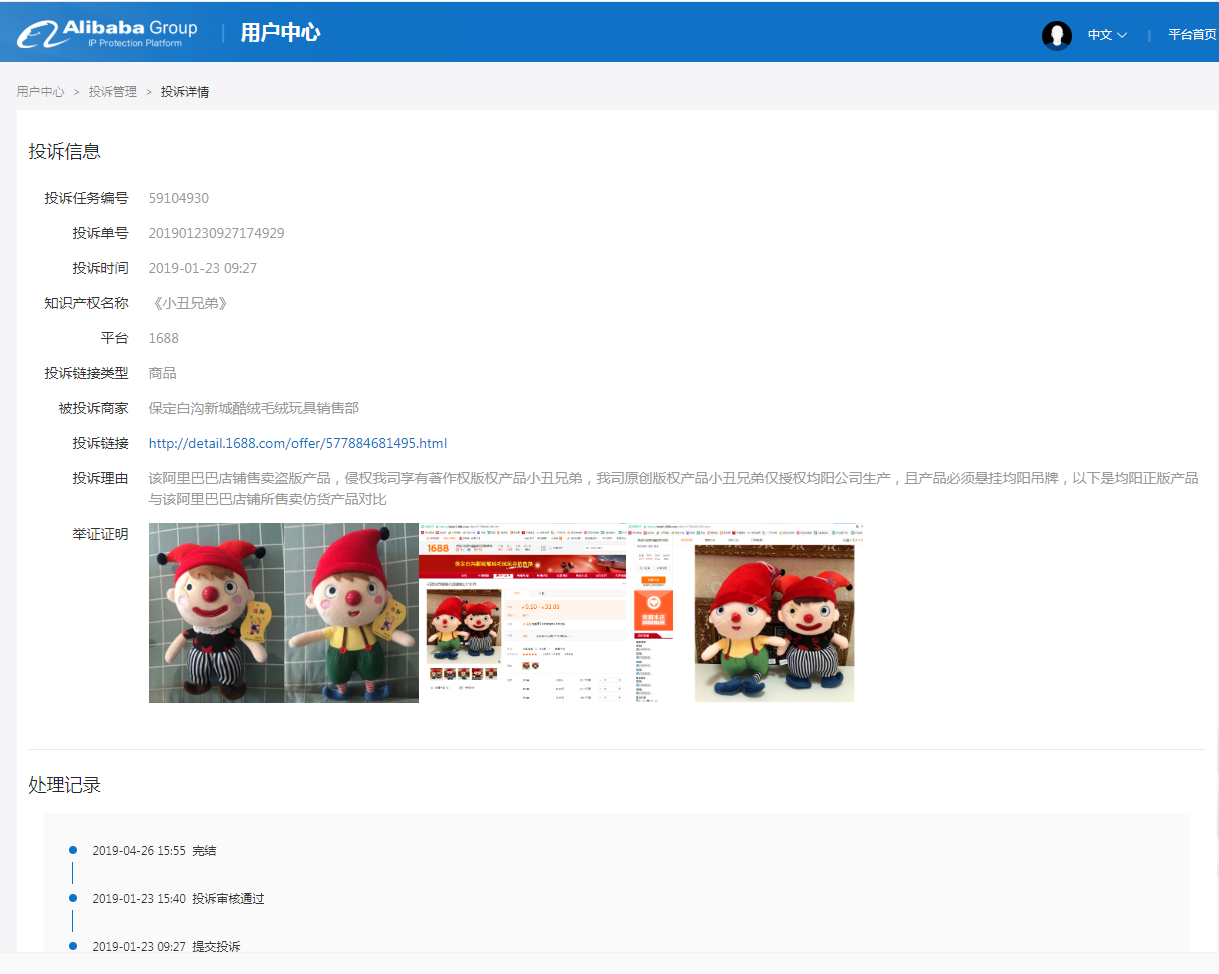Select complaint time 2019-01-23 09:27 value
Image resolution: width=1219 pixels, height=974 pixels.
point(203,268)
